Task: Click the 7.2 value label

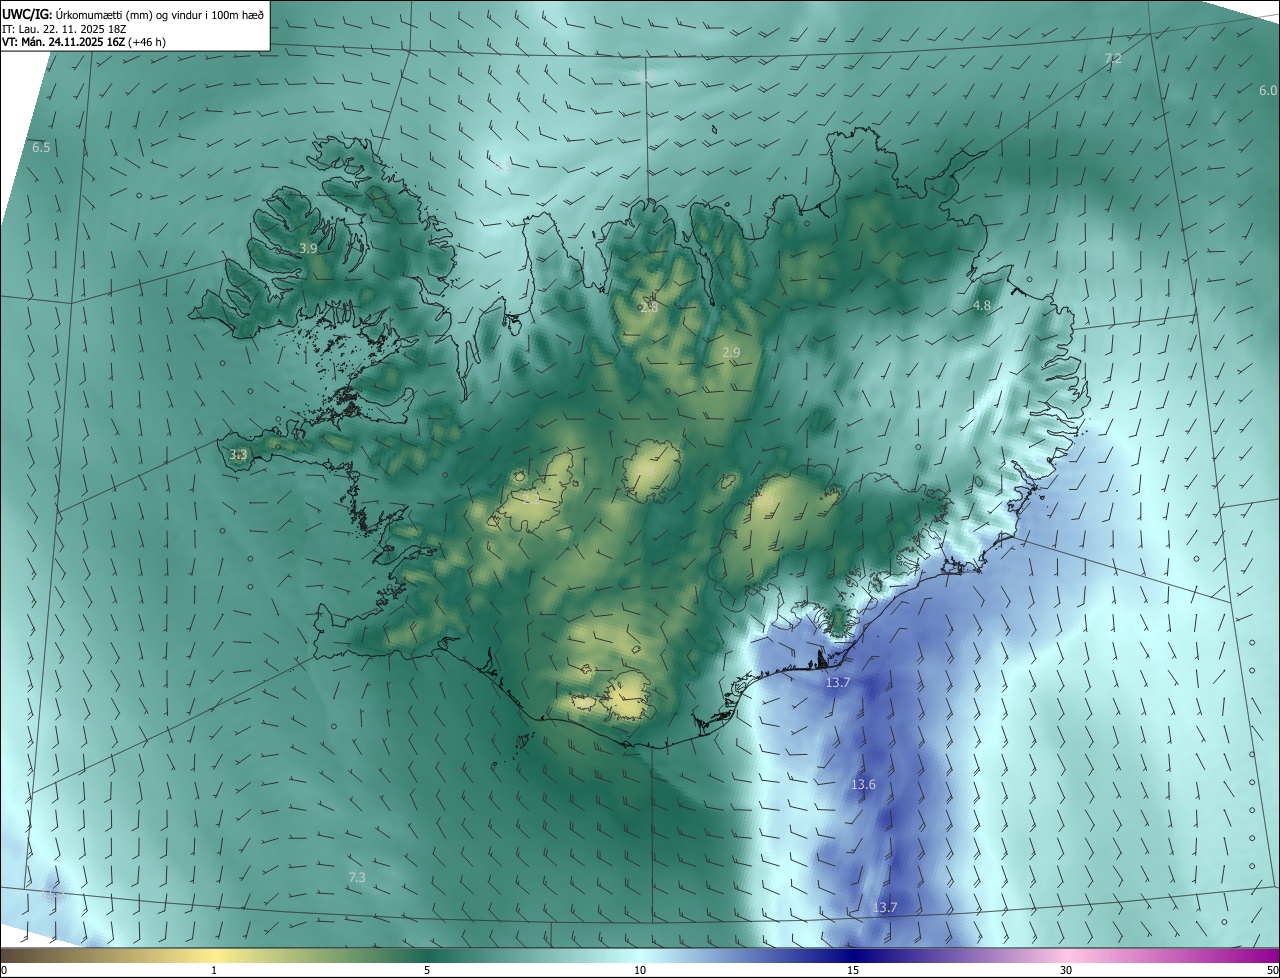Action: [1113, 60]
